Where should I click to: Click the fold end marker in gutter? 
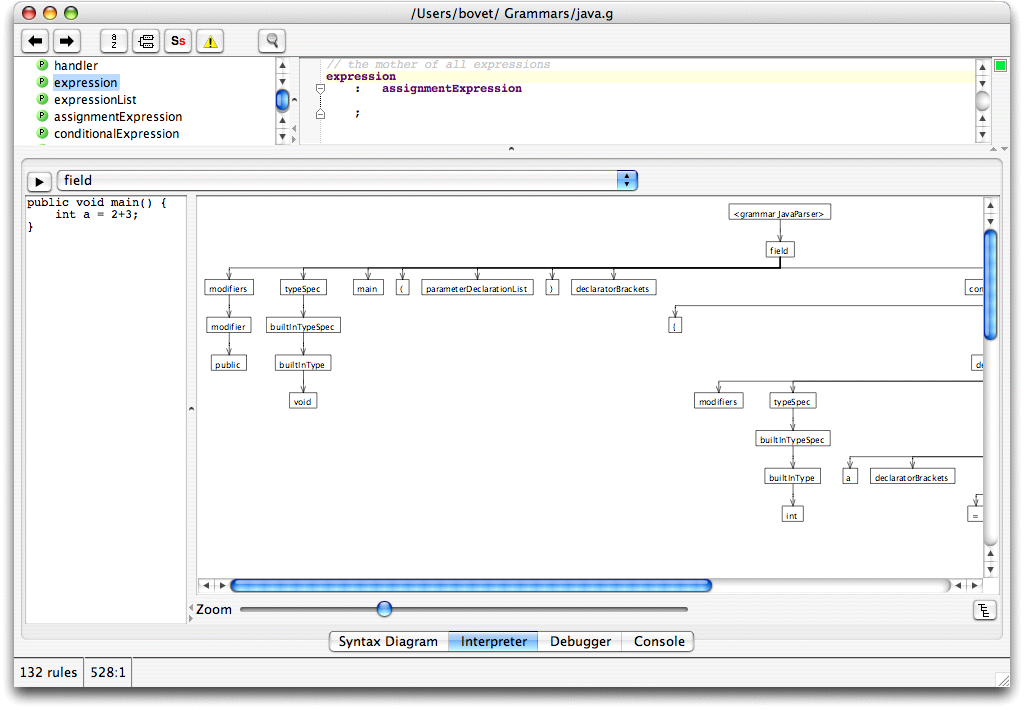320,114
